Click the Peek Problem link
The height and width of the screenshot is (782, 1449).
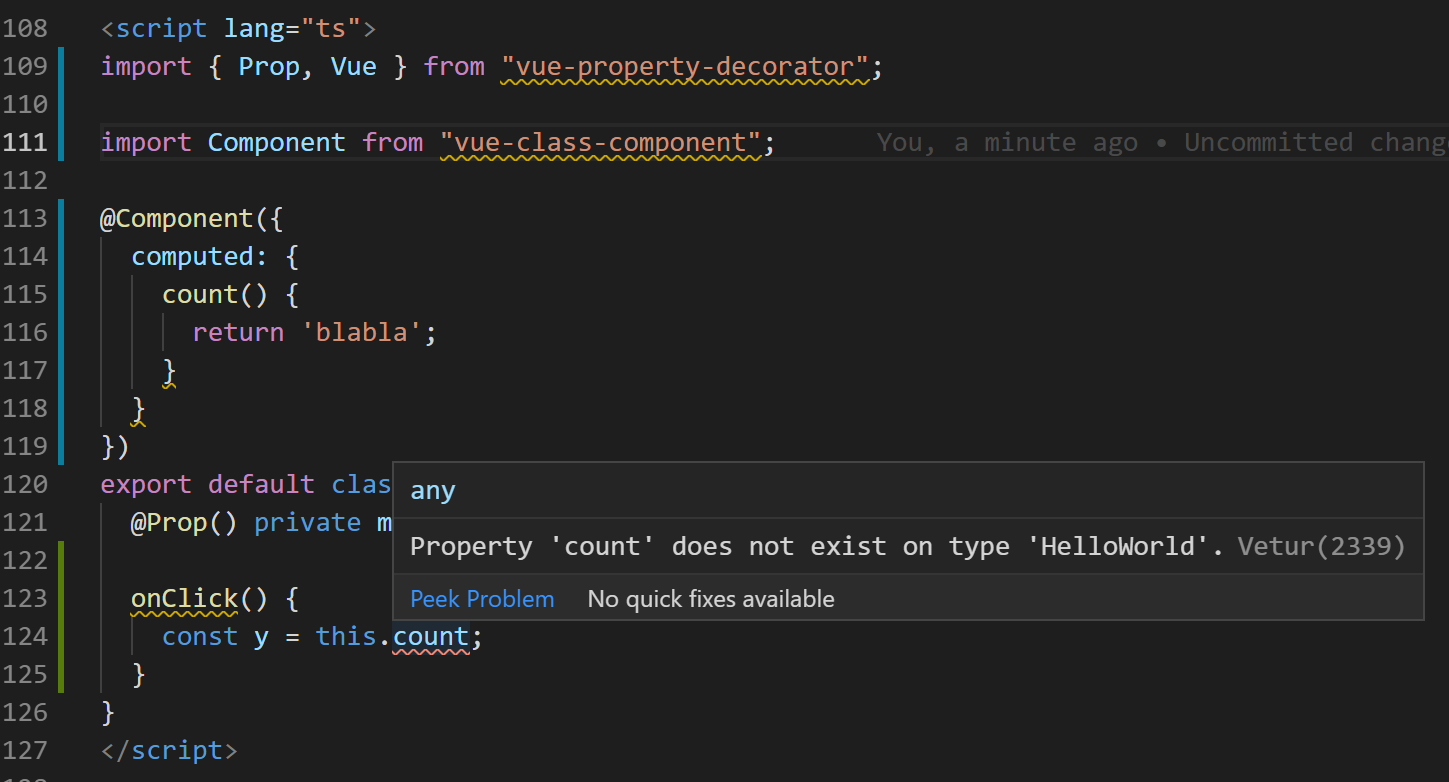(481, 598)
